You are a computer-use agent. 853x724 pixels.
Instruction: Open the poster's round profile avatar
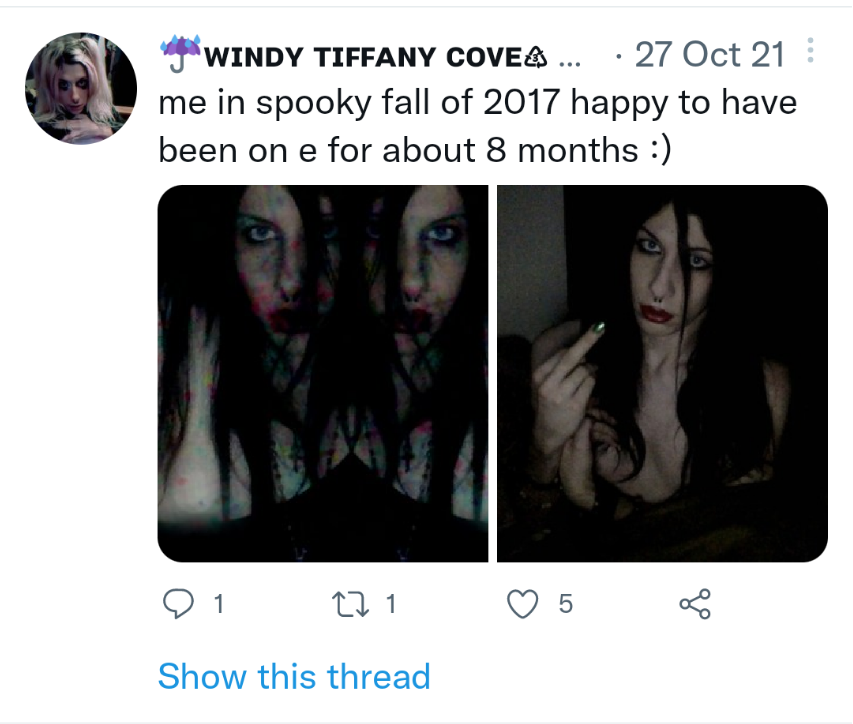(81, 88)
